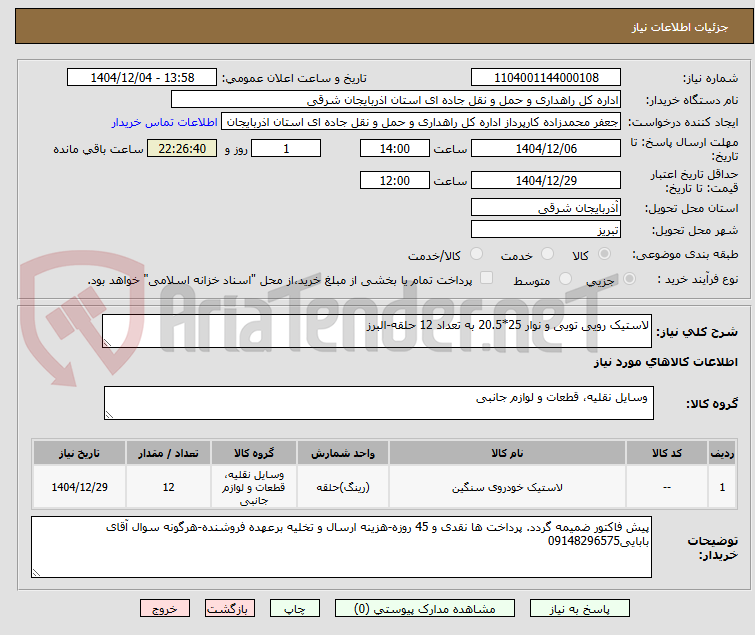This screenshot has height=635, width=755.
Task: Select the خدمت radio button
Action: coord(547,254)
